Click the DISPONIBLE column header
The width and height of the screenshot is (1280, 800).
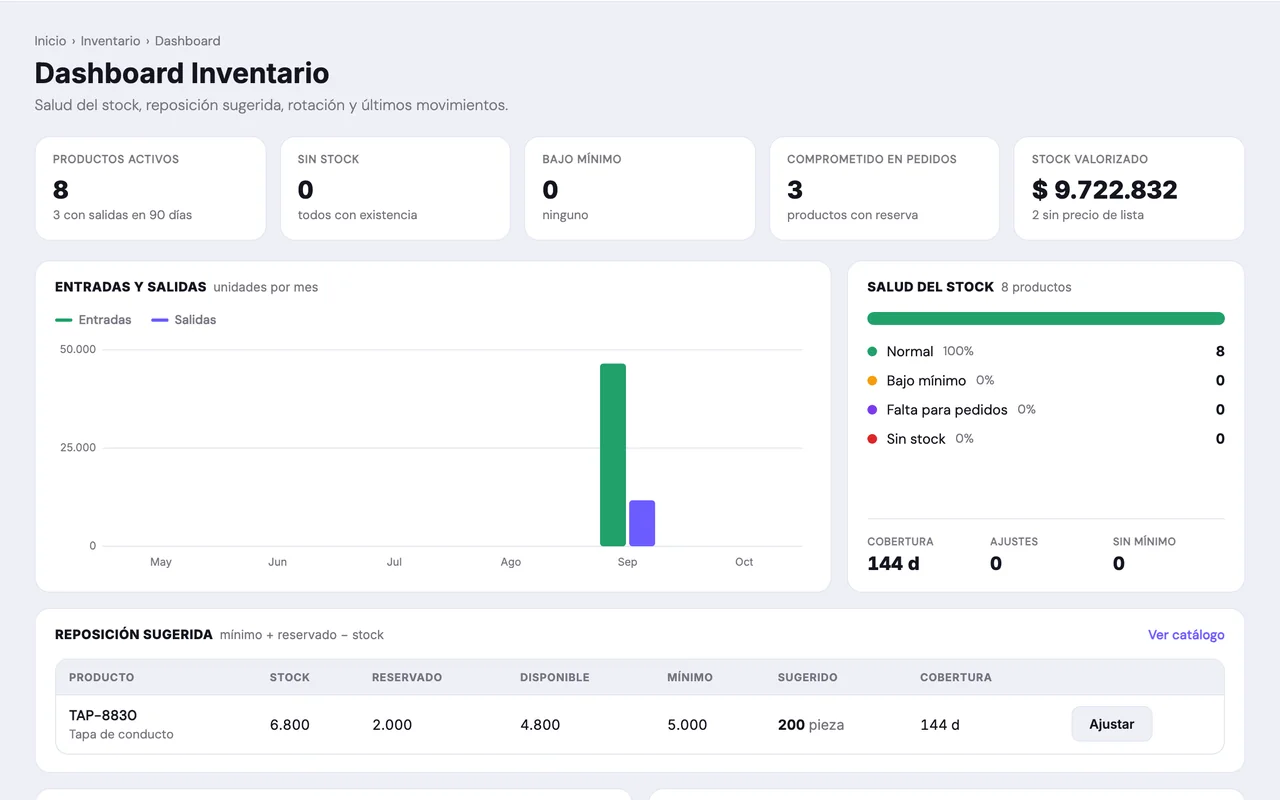[x=555, y=677]
